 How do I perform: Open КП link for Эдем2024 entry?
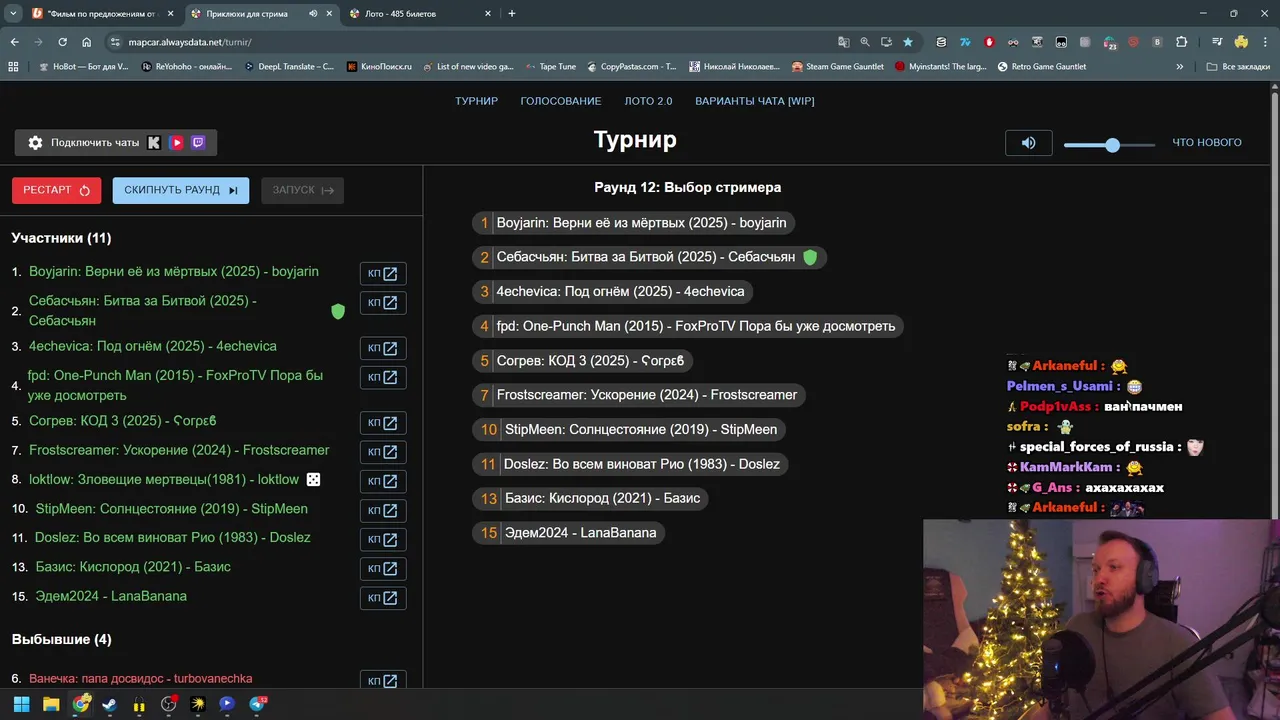[383, 598]
